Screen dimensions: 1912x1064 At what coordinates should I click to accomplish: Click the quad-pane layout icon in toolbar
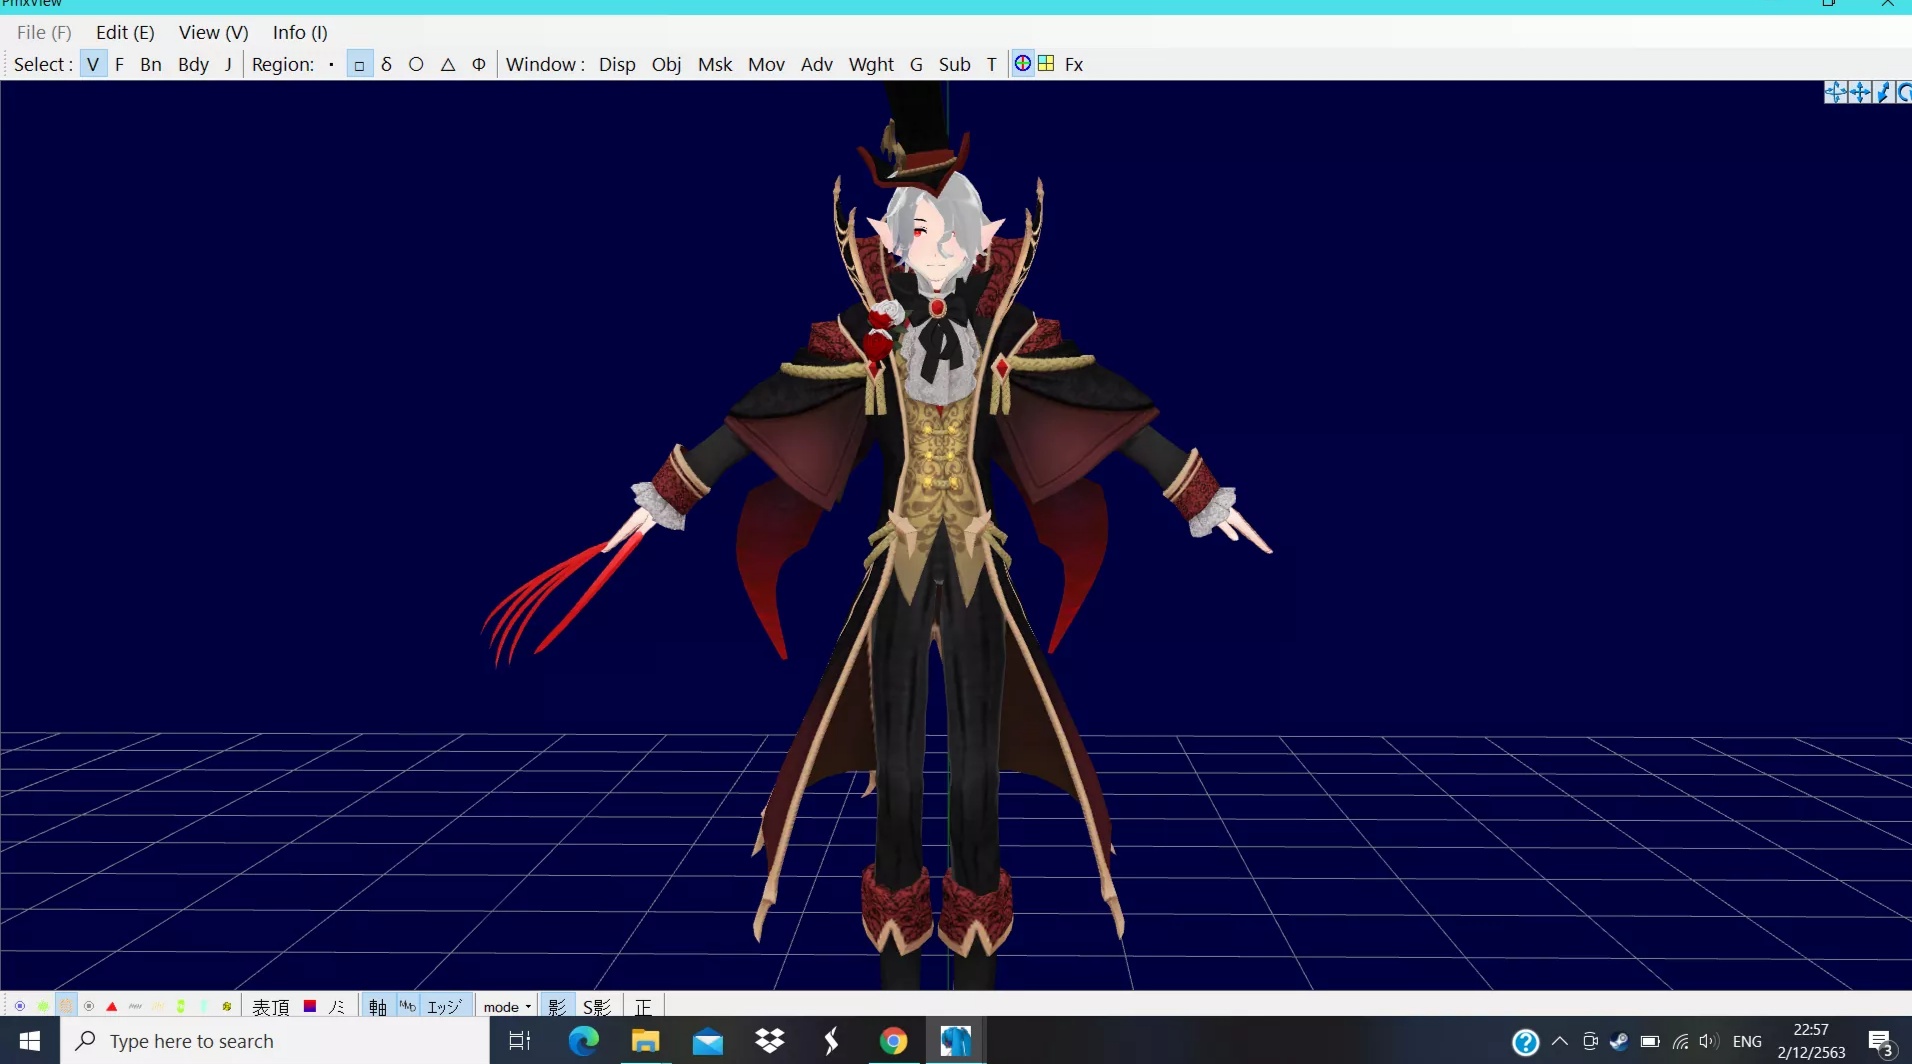pos(1045,62)
